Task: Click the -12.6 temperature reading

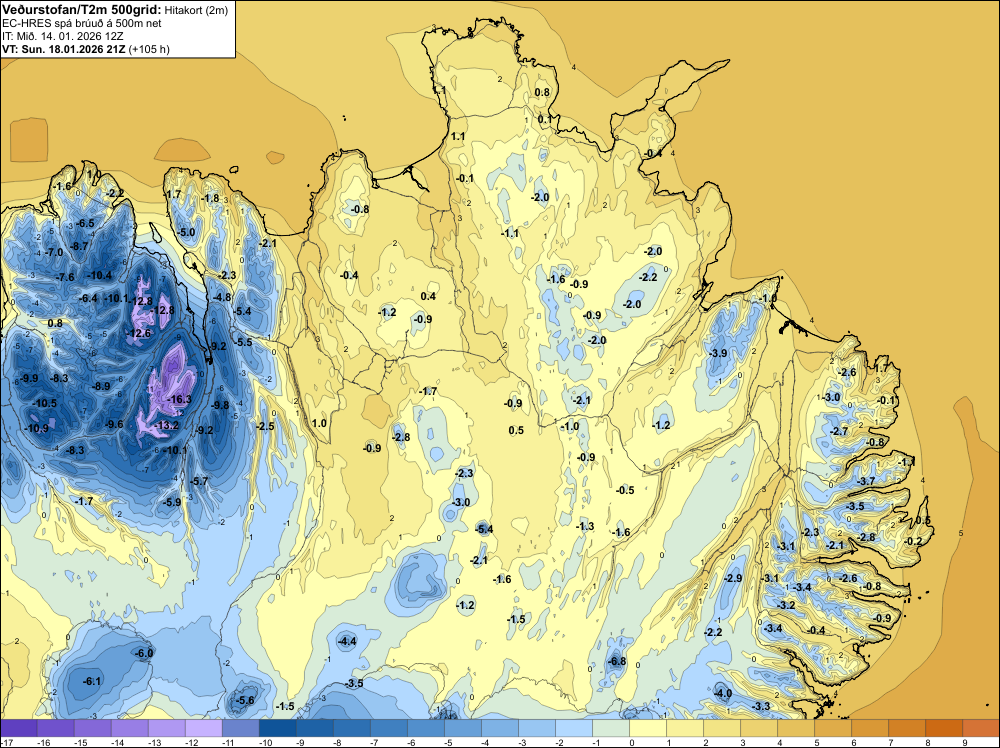Action: [x=138, y=333]
